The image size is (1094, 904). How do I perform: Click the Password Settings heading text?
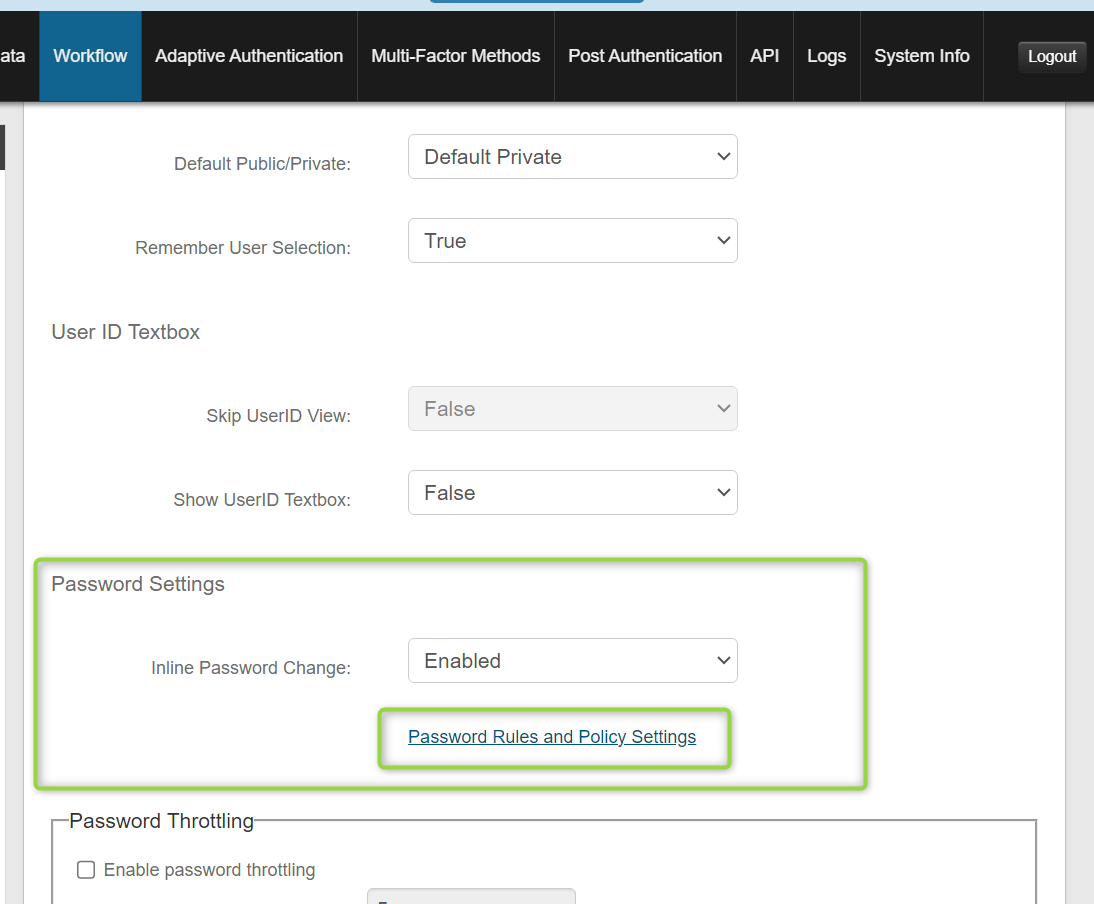click(x=138, y=584)
